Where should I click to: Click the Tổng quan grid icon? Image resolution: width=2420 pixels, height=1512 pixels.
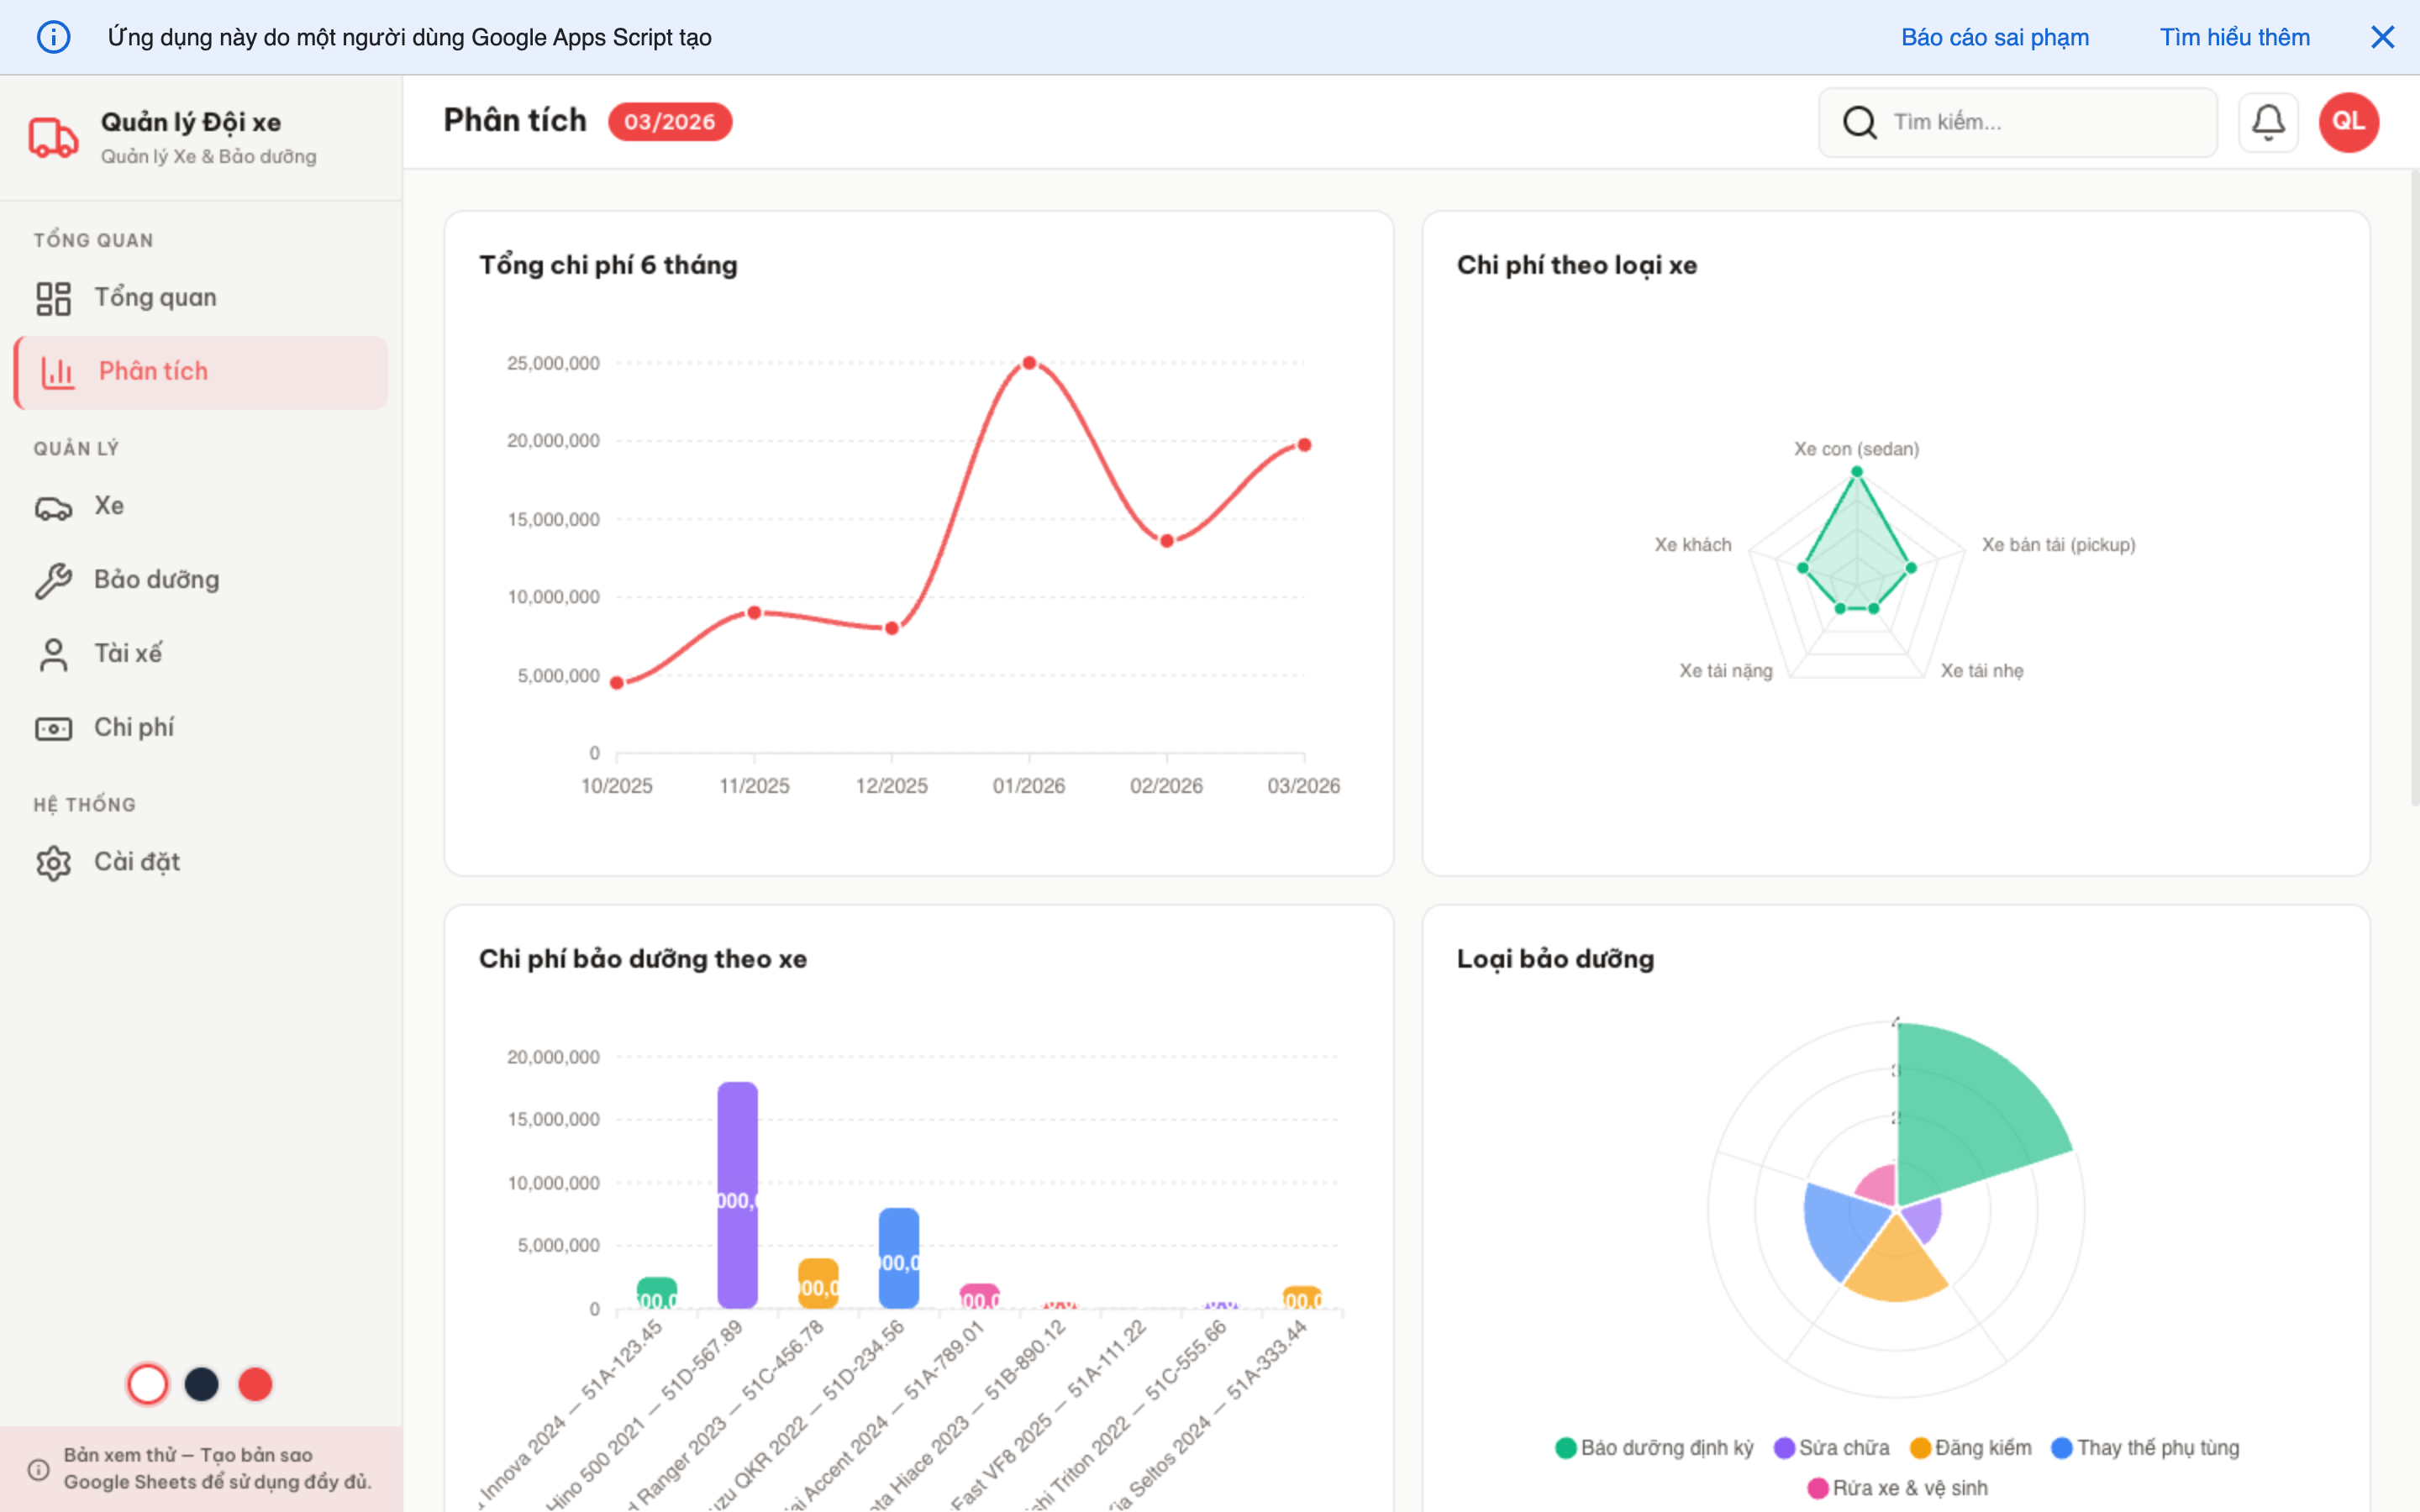coord(53,298)
